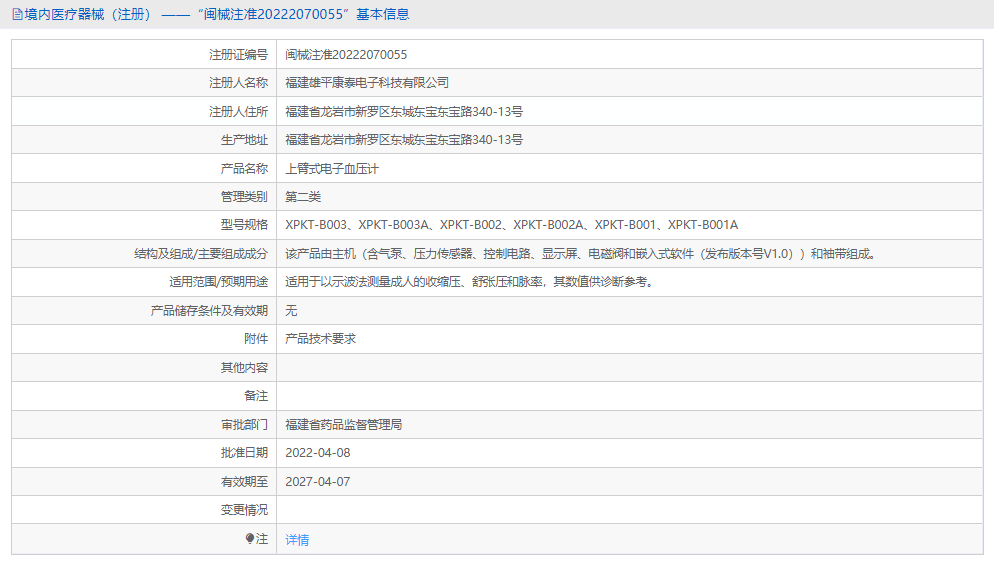
Task: Click the 备注 label
Action: point(256,395)
